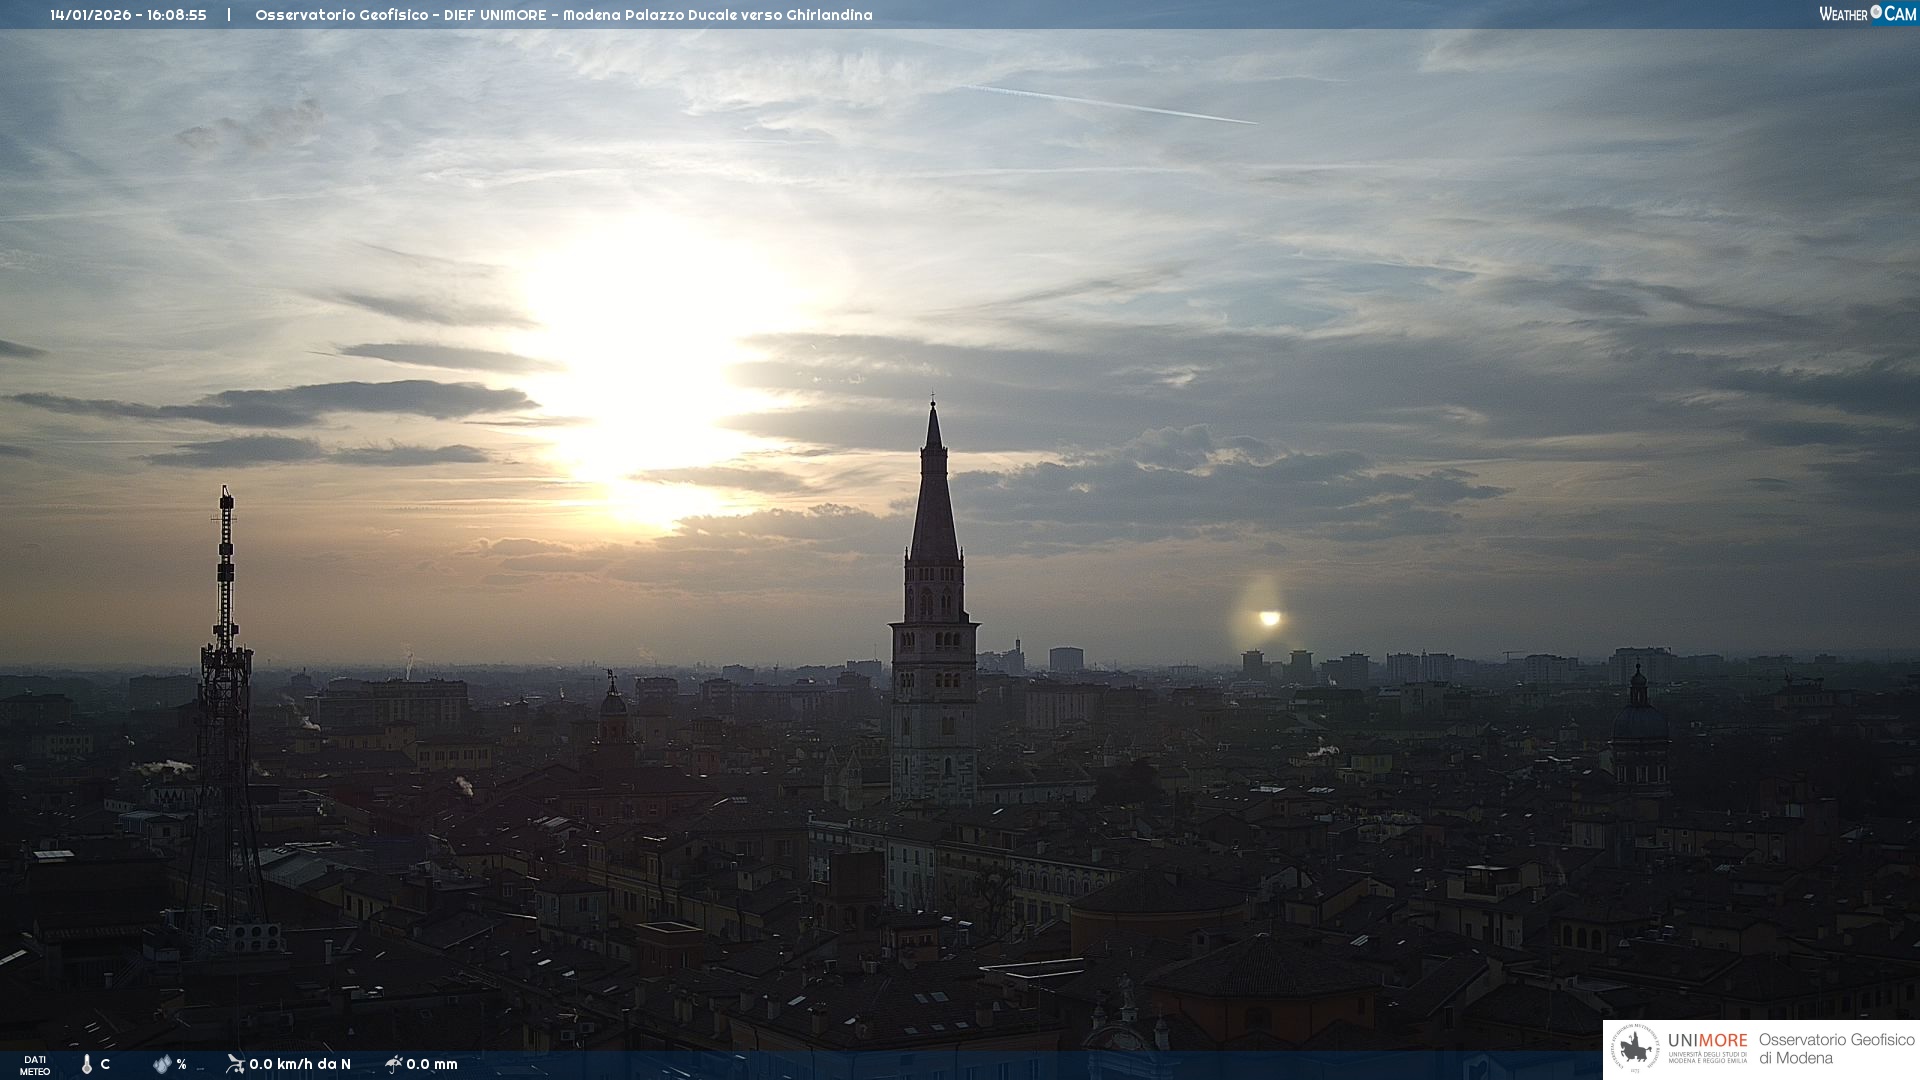Click the wind vane anemometer icon
Viewport: 1920px width, 1080px height.
point(235,1063)
